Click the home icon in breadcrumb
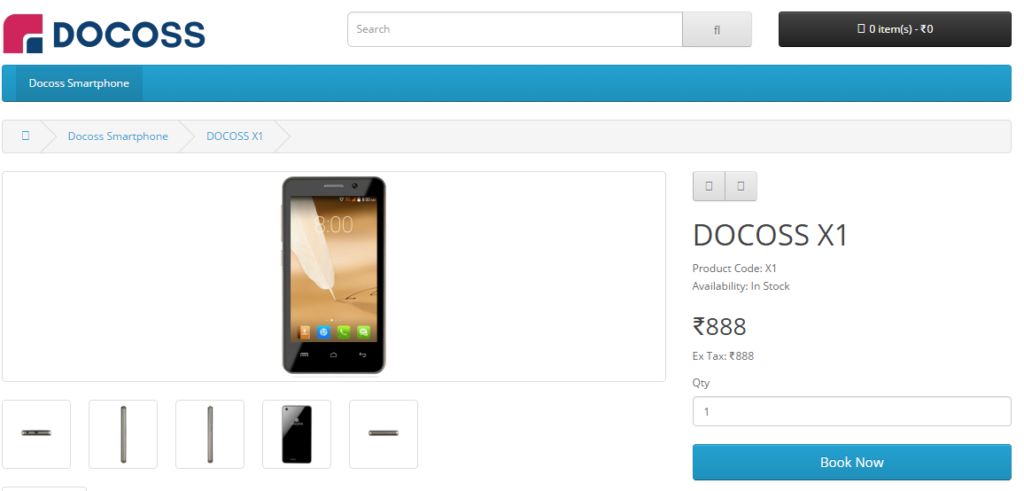Viewport: 1024px width, 491px height. (x=25, y=136)
